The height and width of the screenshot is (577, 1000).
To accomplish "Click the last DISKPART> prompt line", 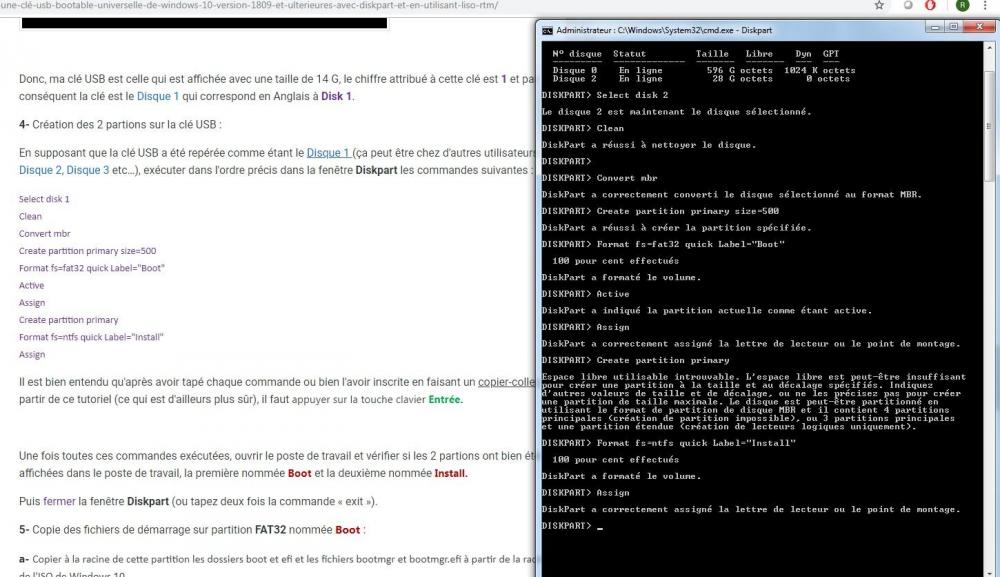I will coord(567,526).
